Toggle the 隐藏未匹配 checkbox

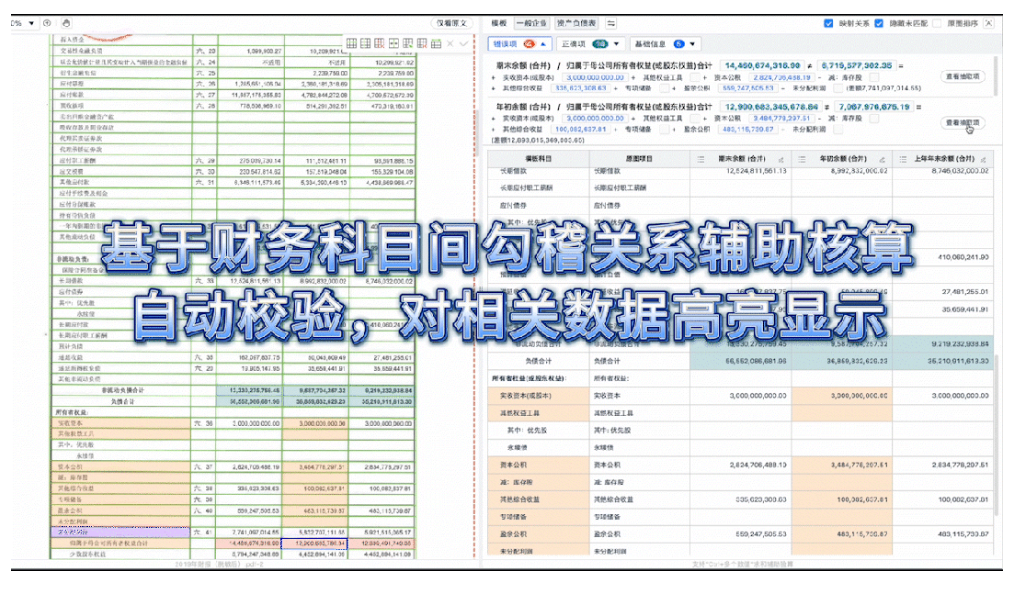(x=879, y=22)
